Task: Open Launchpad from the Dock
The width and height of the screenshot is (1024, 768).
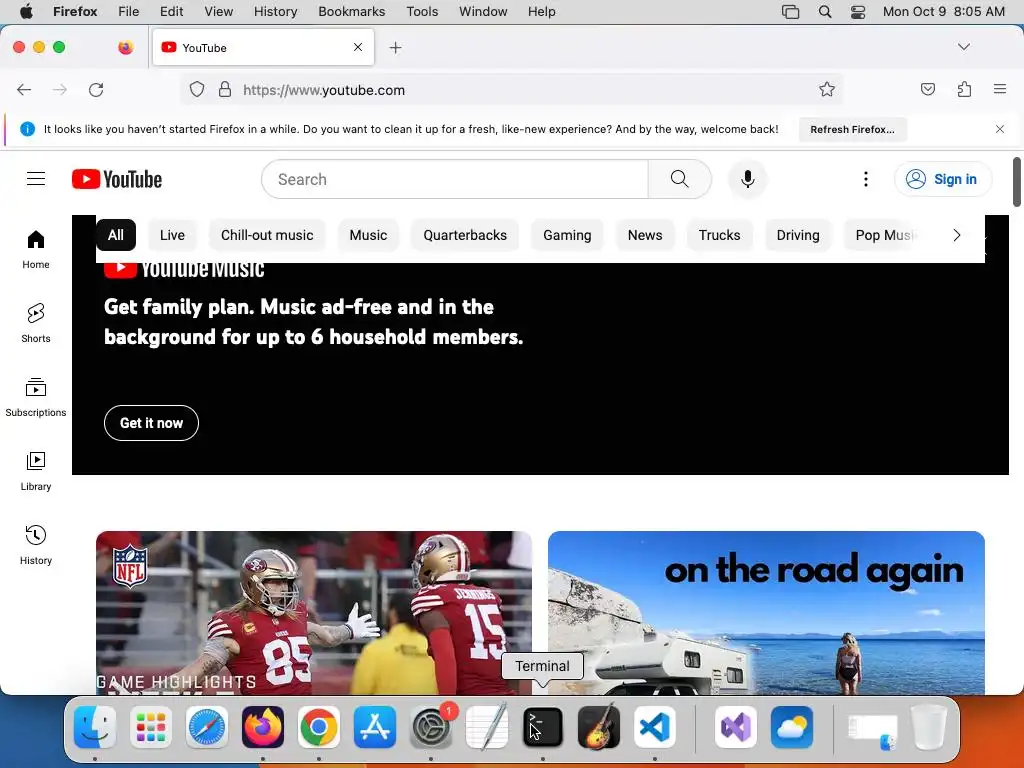Action: (151, 727)
